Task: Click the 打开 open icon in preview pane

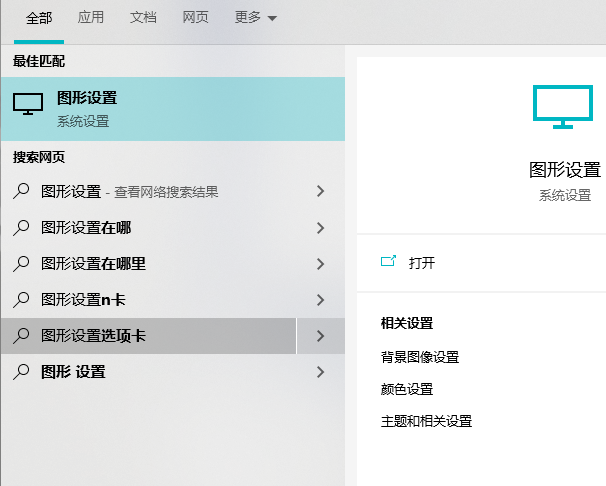Action: (x=388, y=262)
